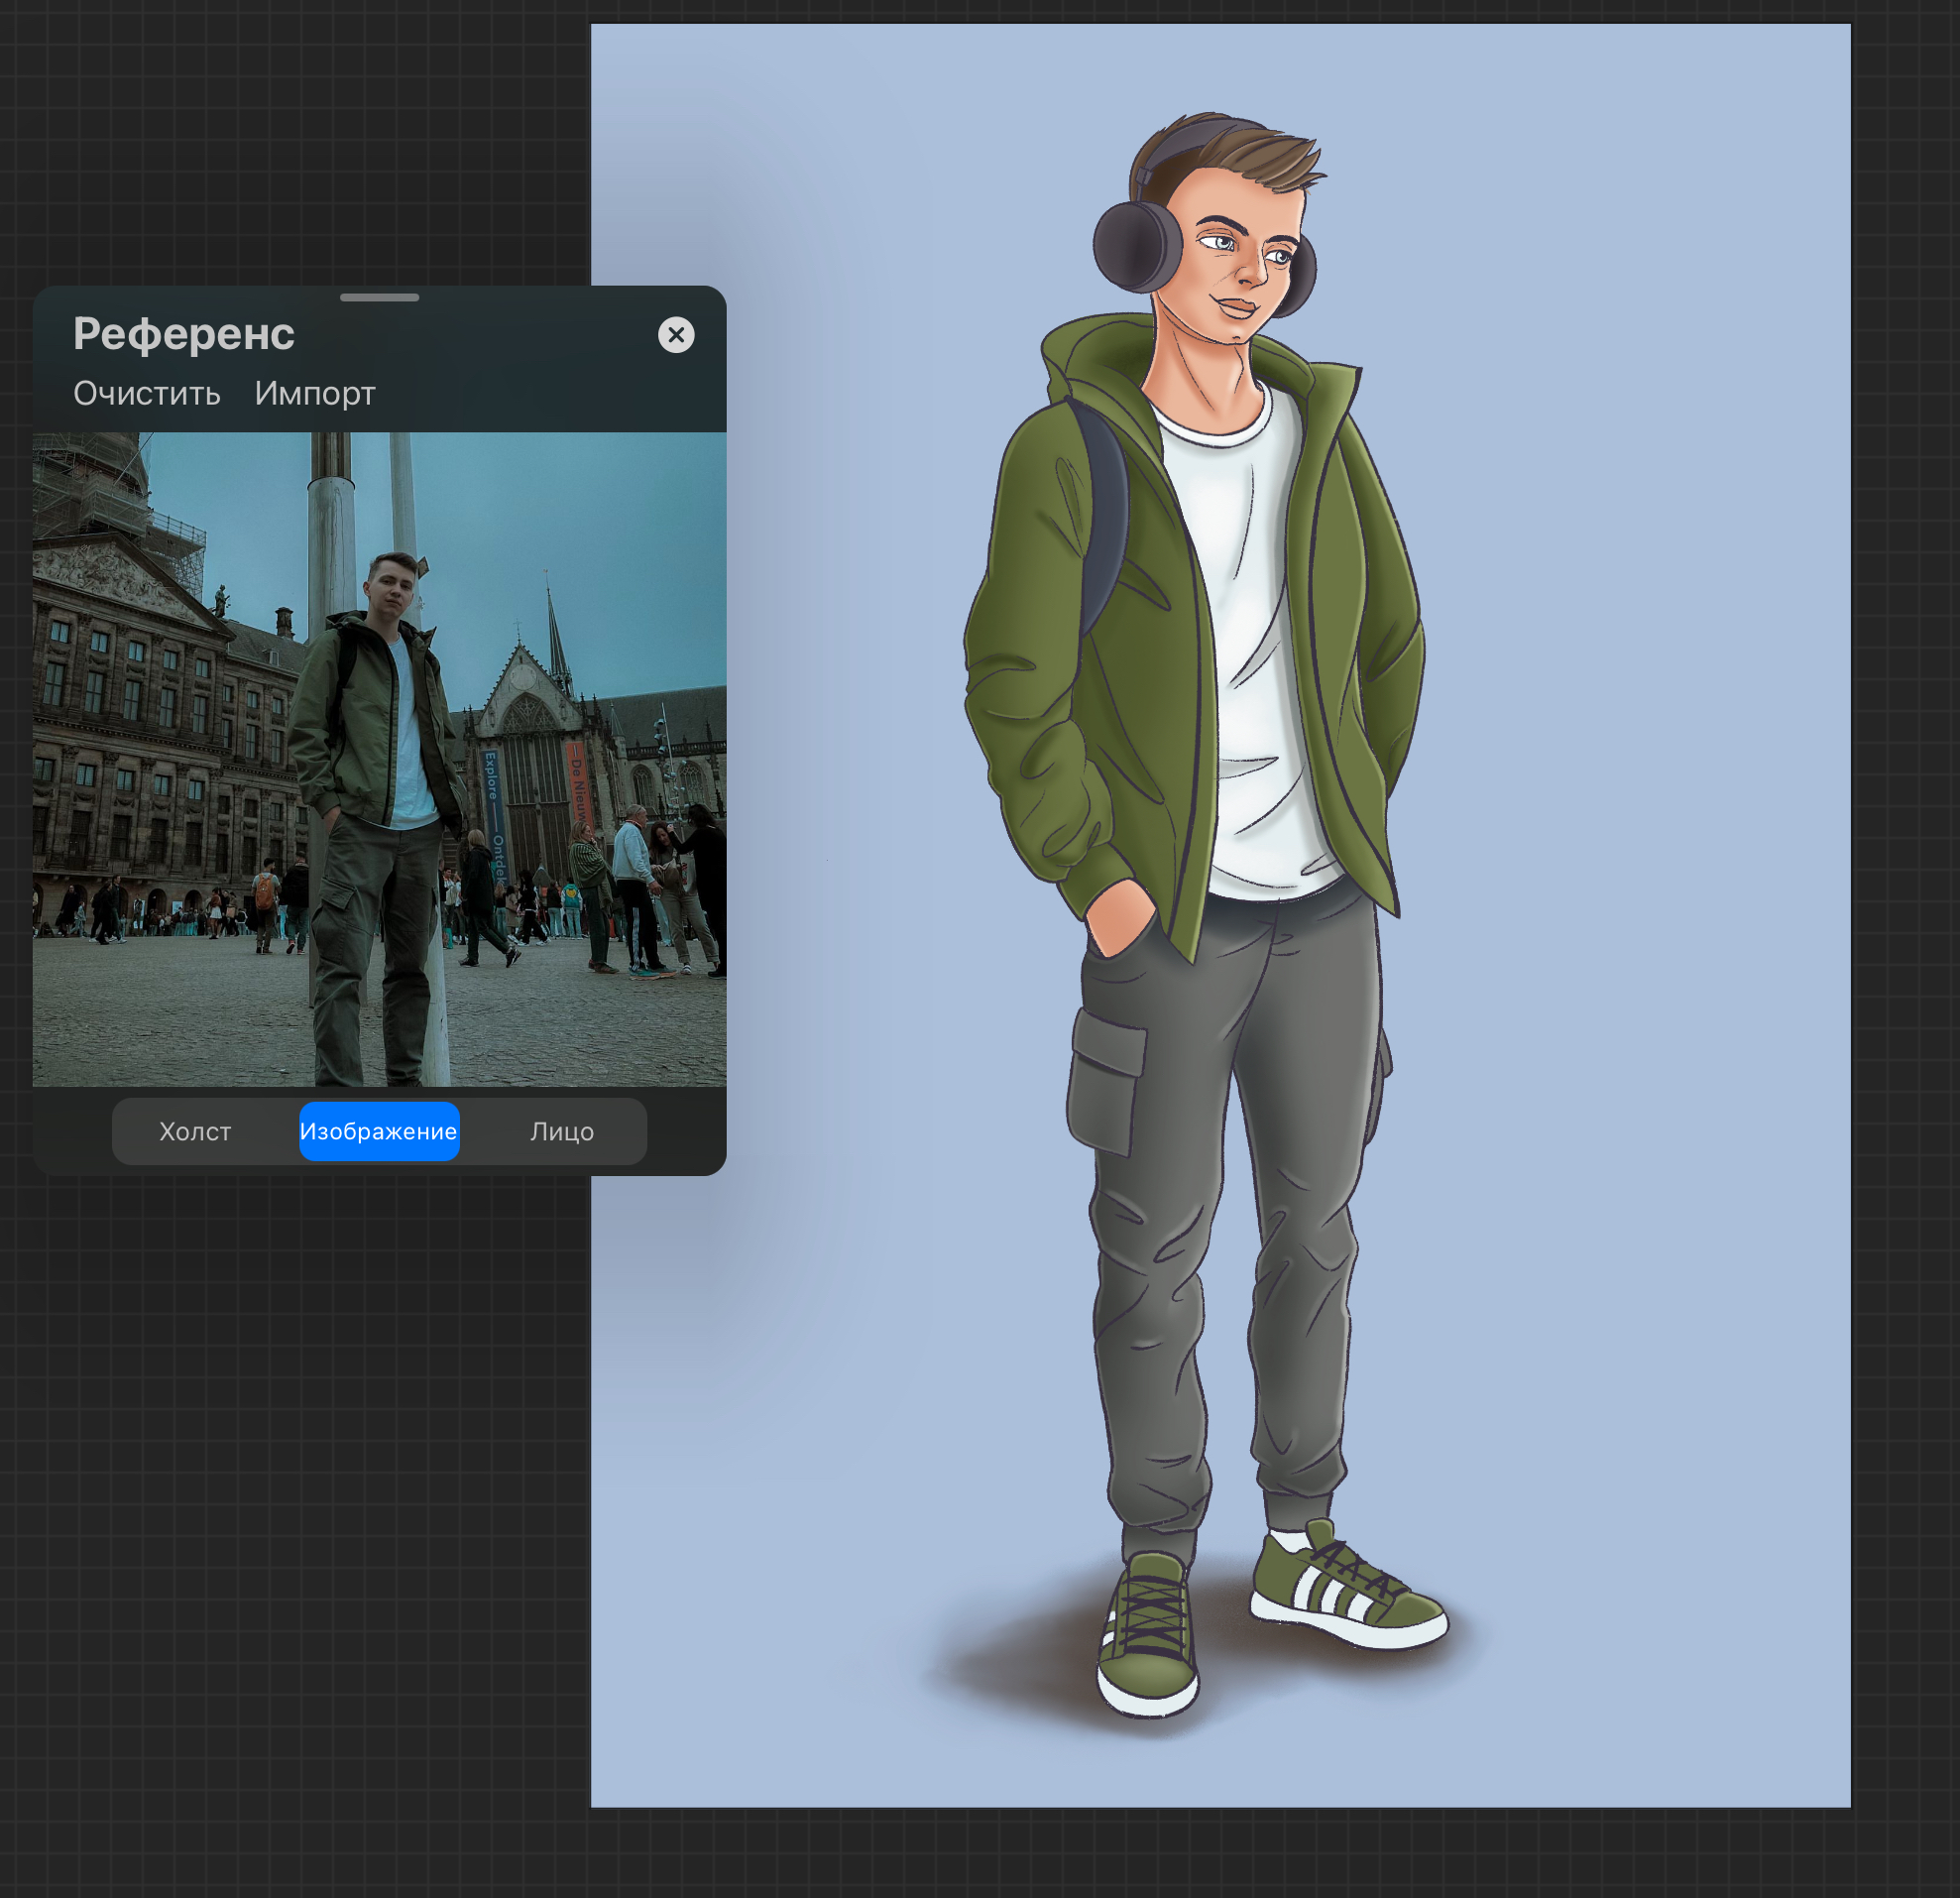Click the Reference panel drag handle
The width and height of the screenshot is (1960, 1898).
(x=379, y=297)
